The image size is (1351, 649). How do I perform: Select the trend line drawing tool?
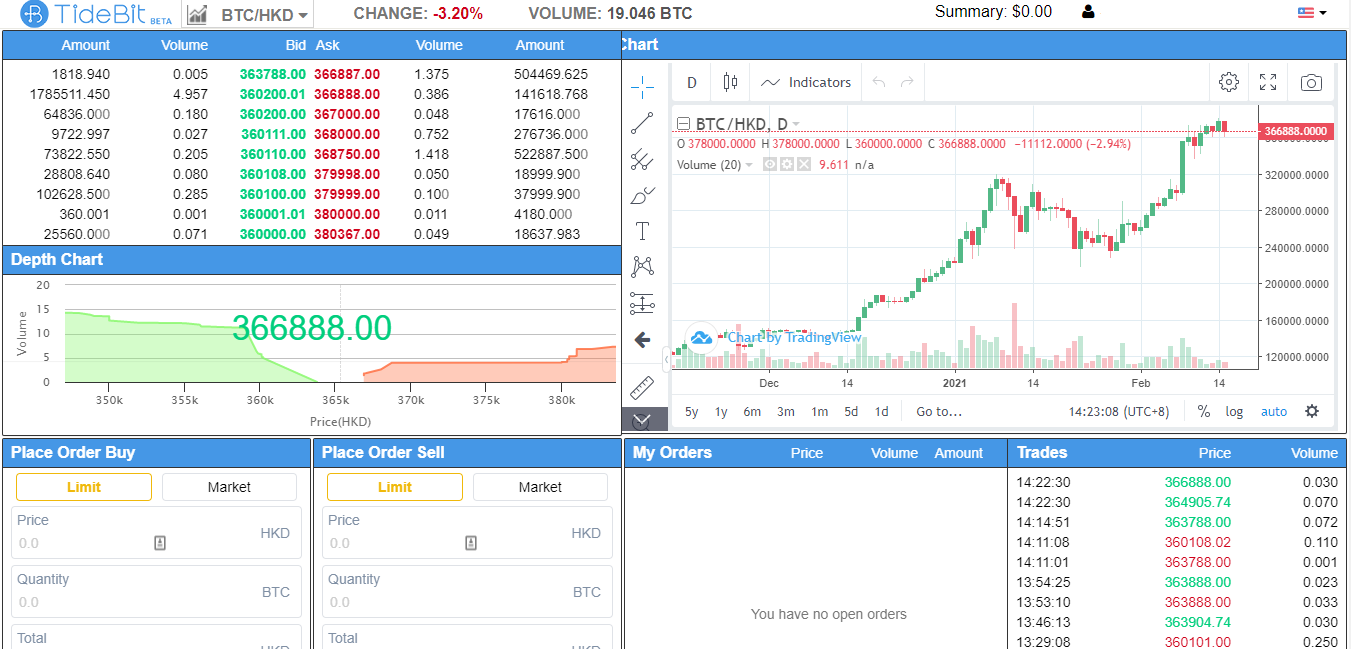point(642,124)
